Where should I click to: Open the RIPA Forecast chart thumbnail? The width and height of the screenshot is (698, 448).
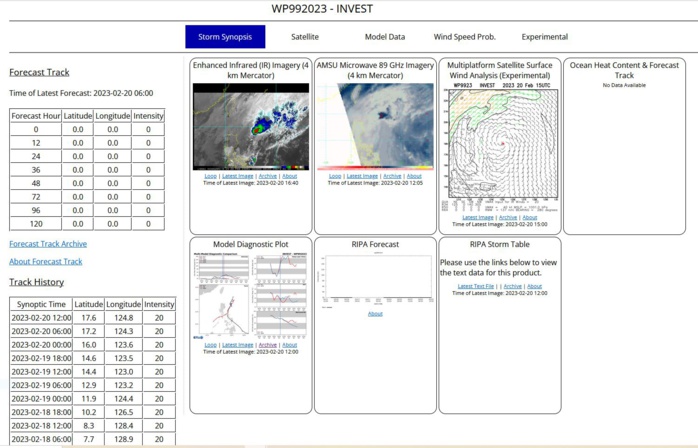[375, 280]
